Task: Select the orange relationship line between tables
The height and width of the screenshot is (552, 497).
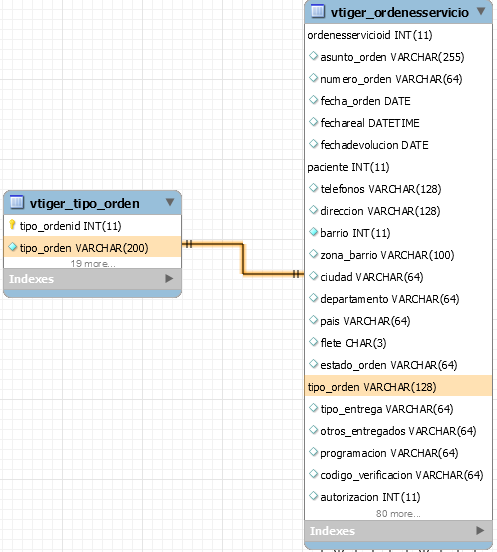Action: [243, 258]
